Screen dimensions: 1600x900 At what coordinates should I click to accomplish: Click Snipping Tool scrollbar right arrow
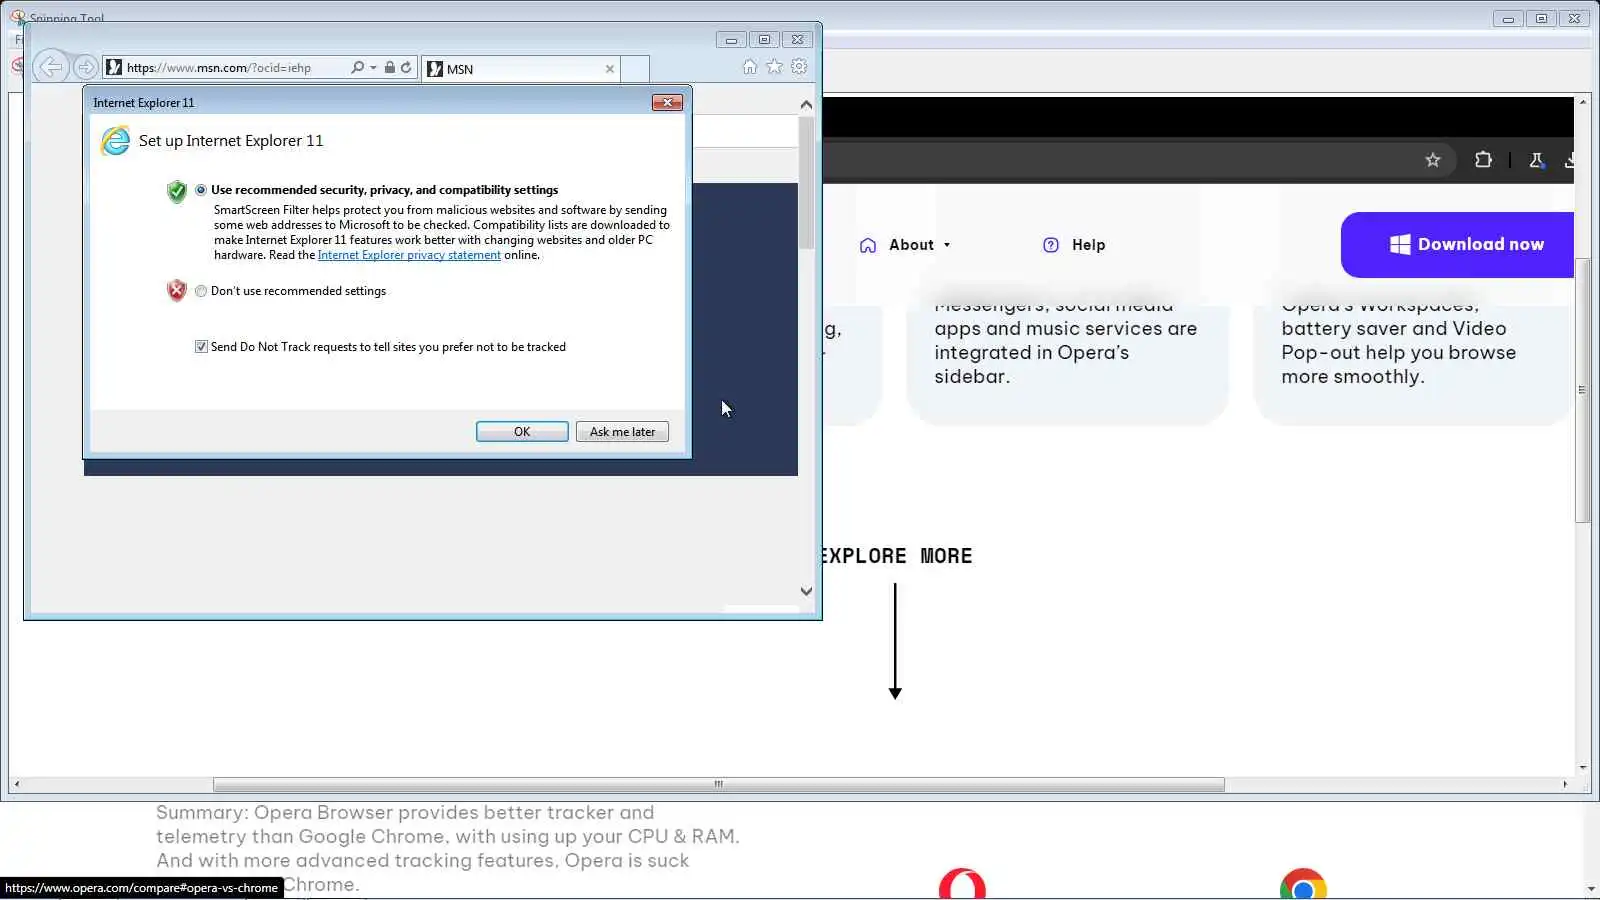(x=1565, y=785)
